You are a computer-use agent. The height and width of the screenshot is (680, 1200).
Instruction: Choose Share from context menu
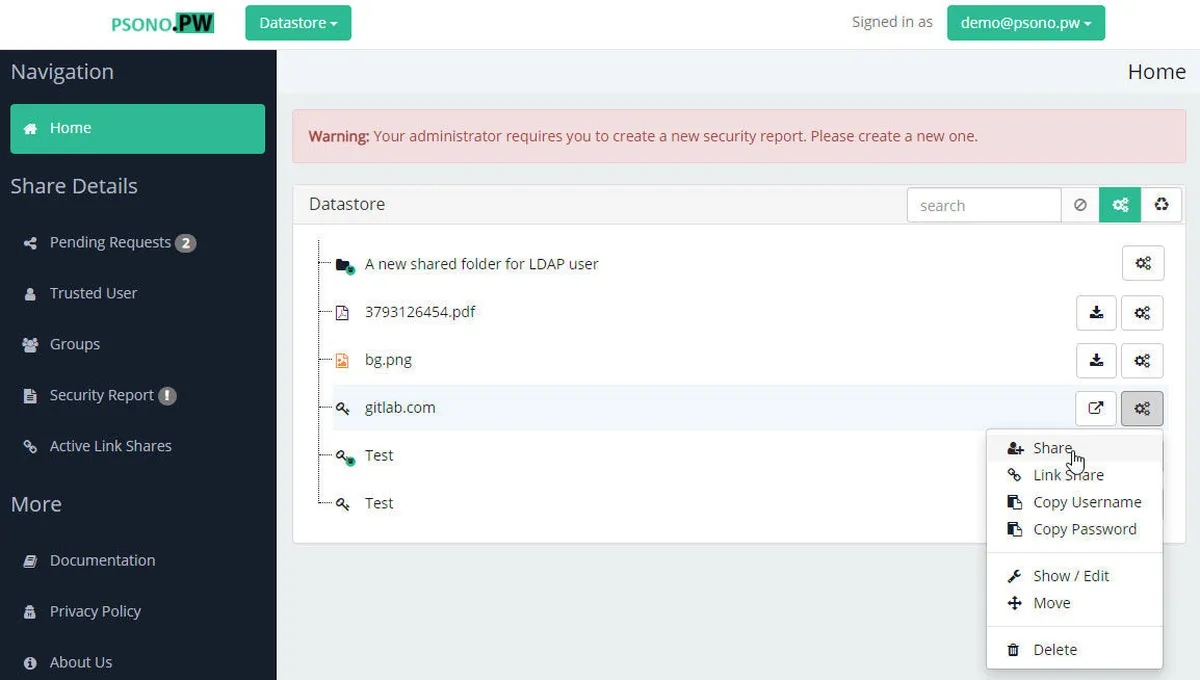tap(1074, 448)
